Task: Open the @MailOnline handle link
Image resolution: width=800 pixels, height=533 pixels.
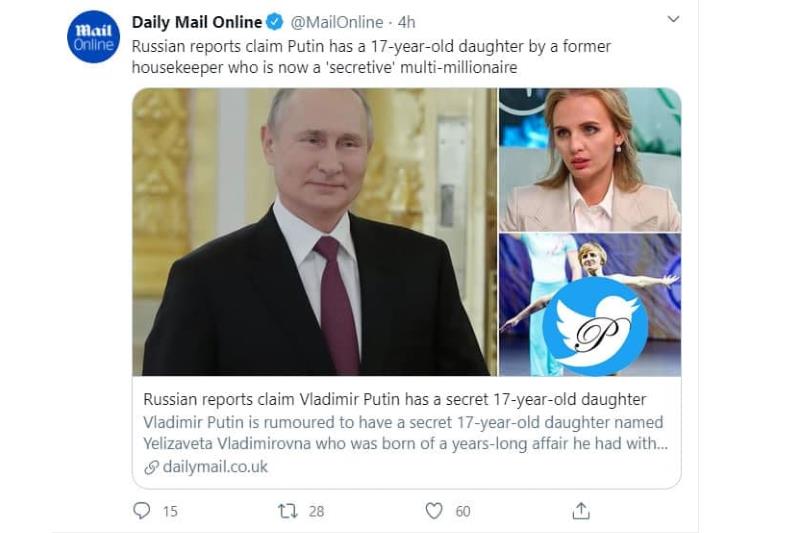Action: [337, 22]
